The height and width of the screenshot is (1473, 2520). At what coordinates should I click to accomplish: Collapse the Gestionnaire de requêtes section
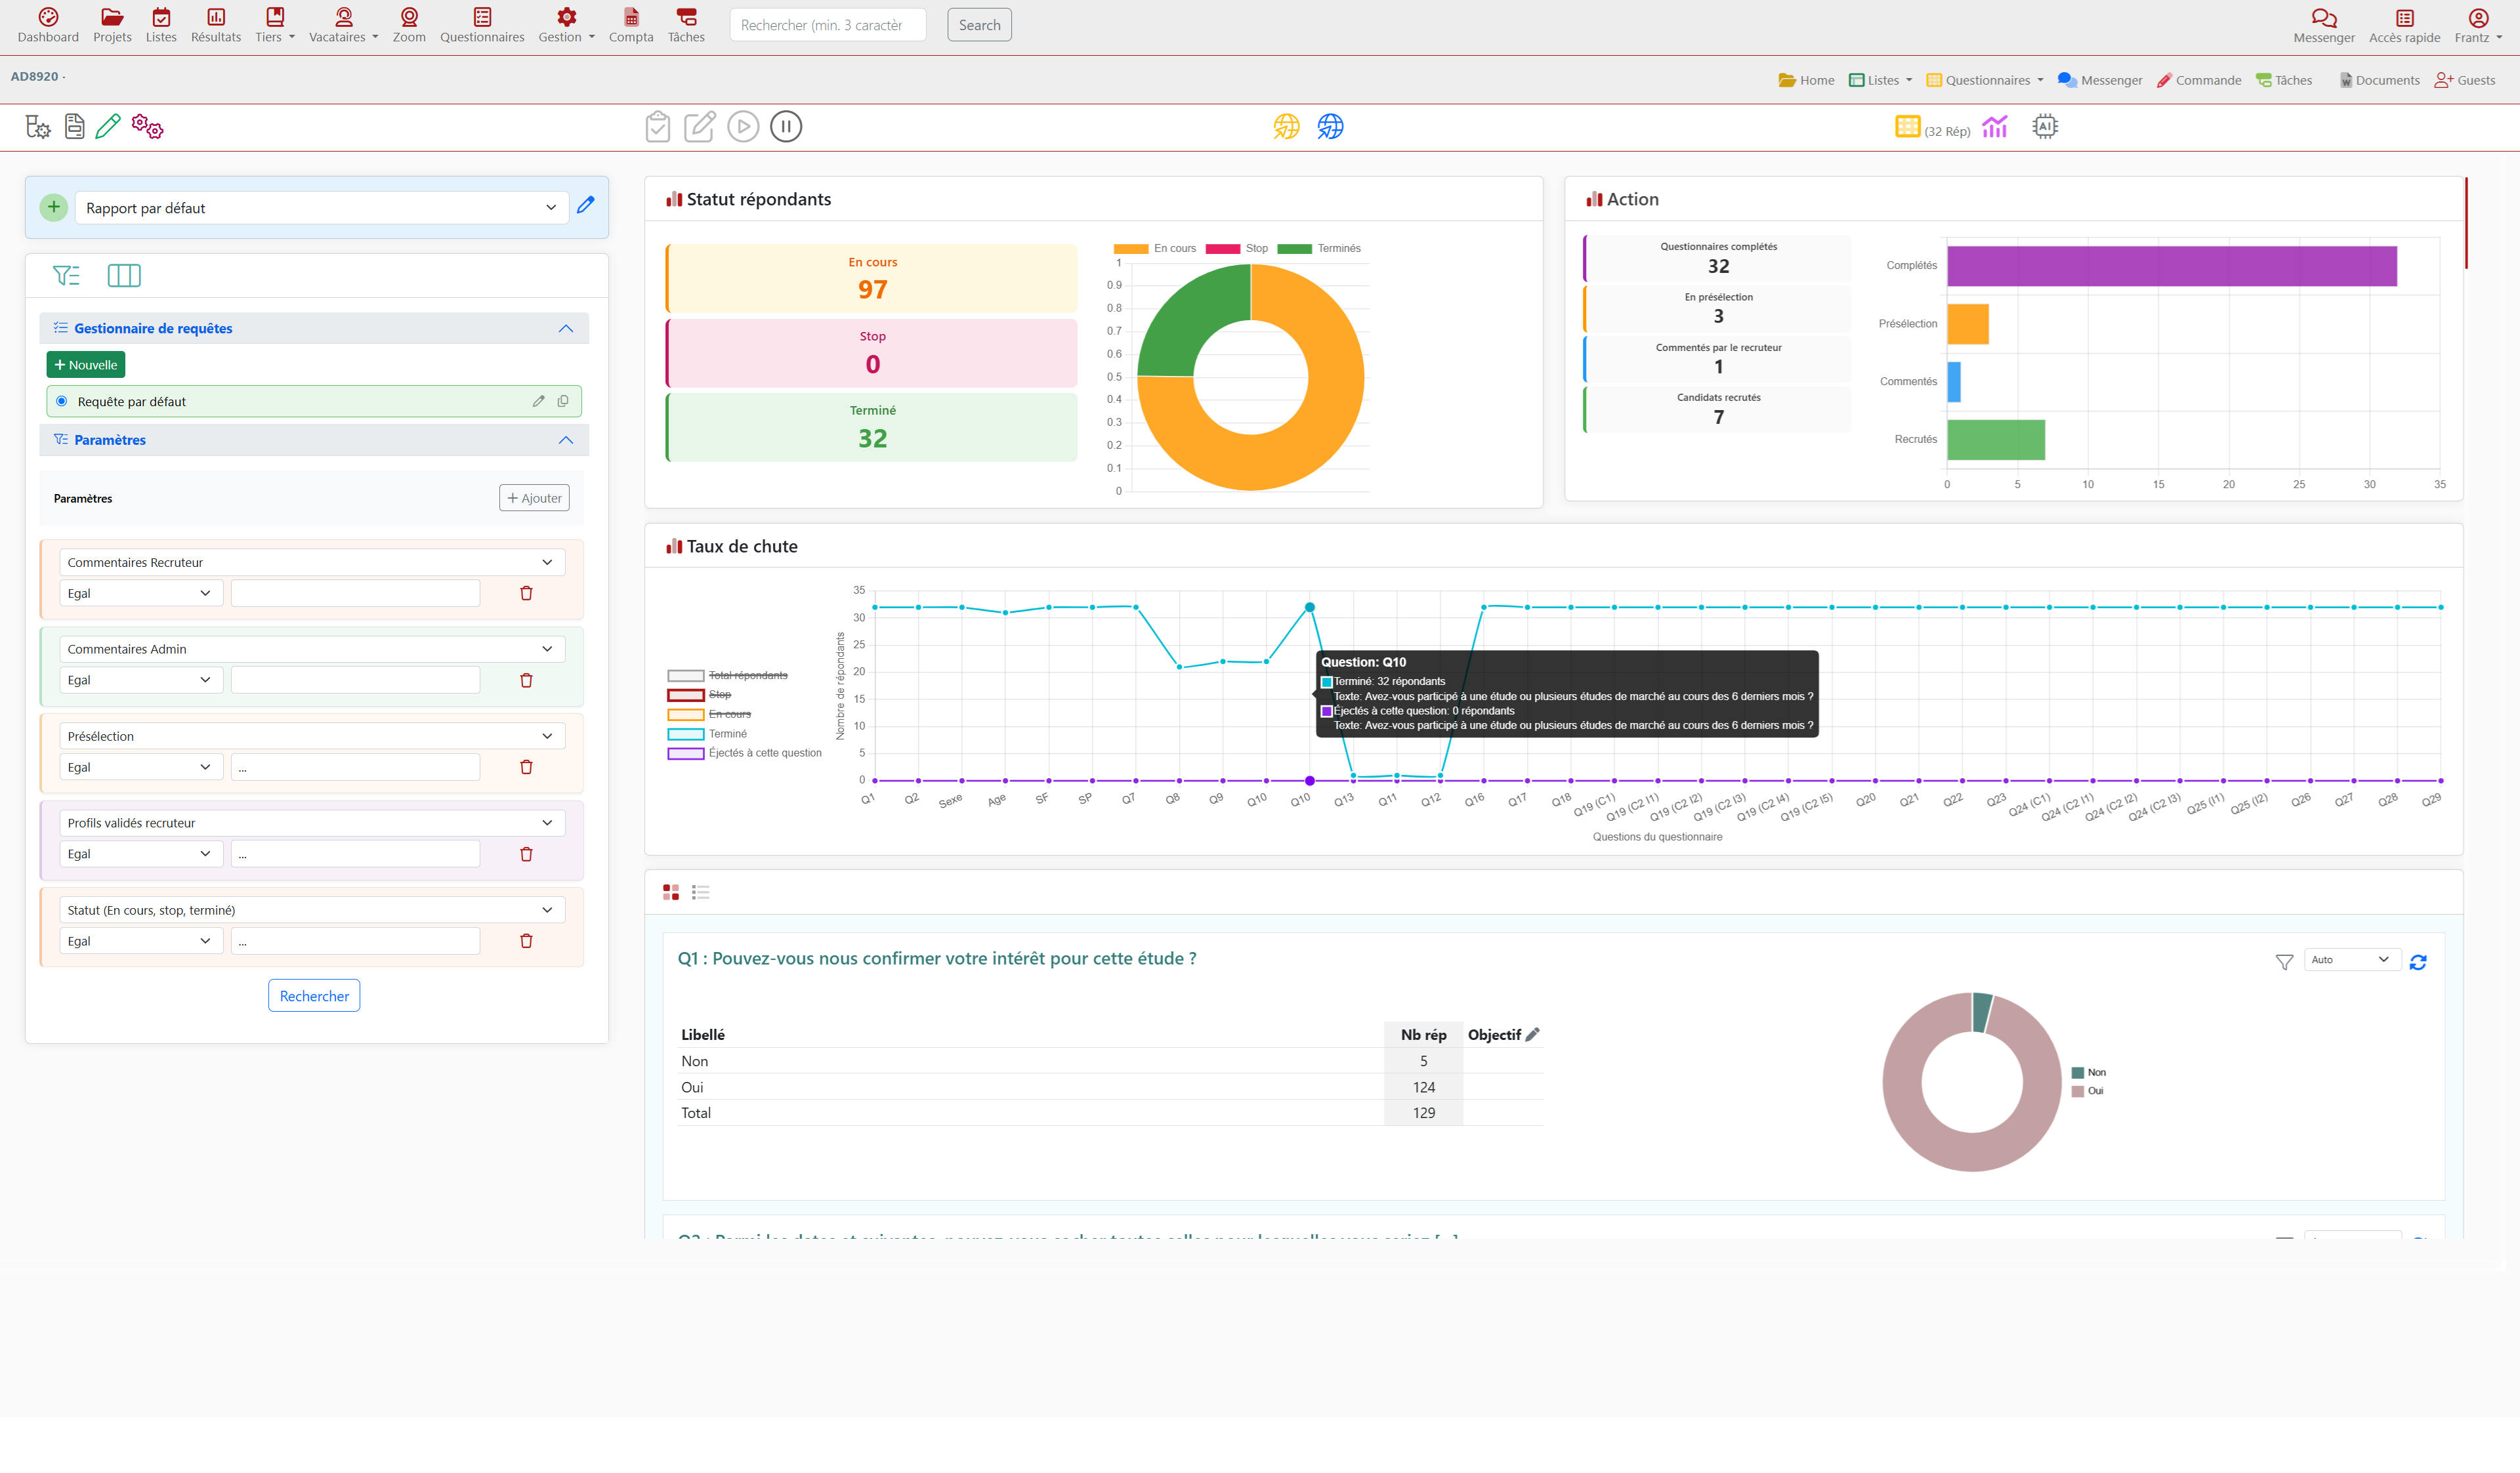(x=566, y=328)
